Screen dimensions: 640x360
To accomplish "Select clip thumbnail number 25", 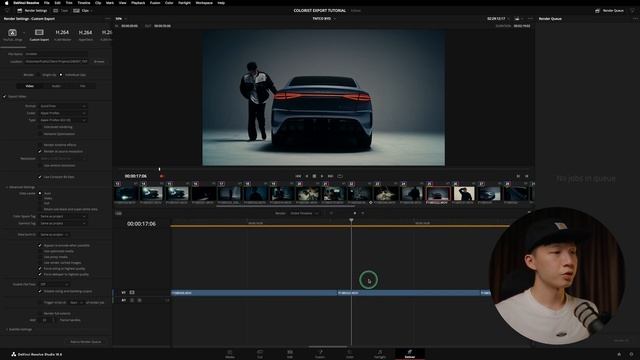I will pos(438,194).
